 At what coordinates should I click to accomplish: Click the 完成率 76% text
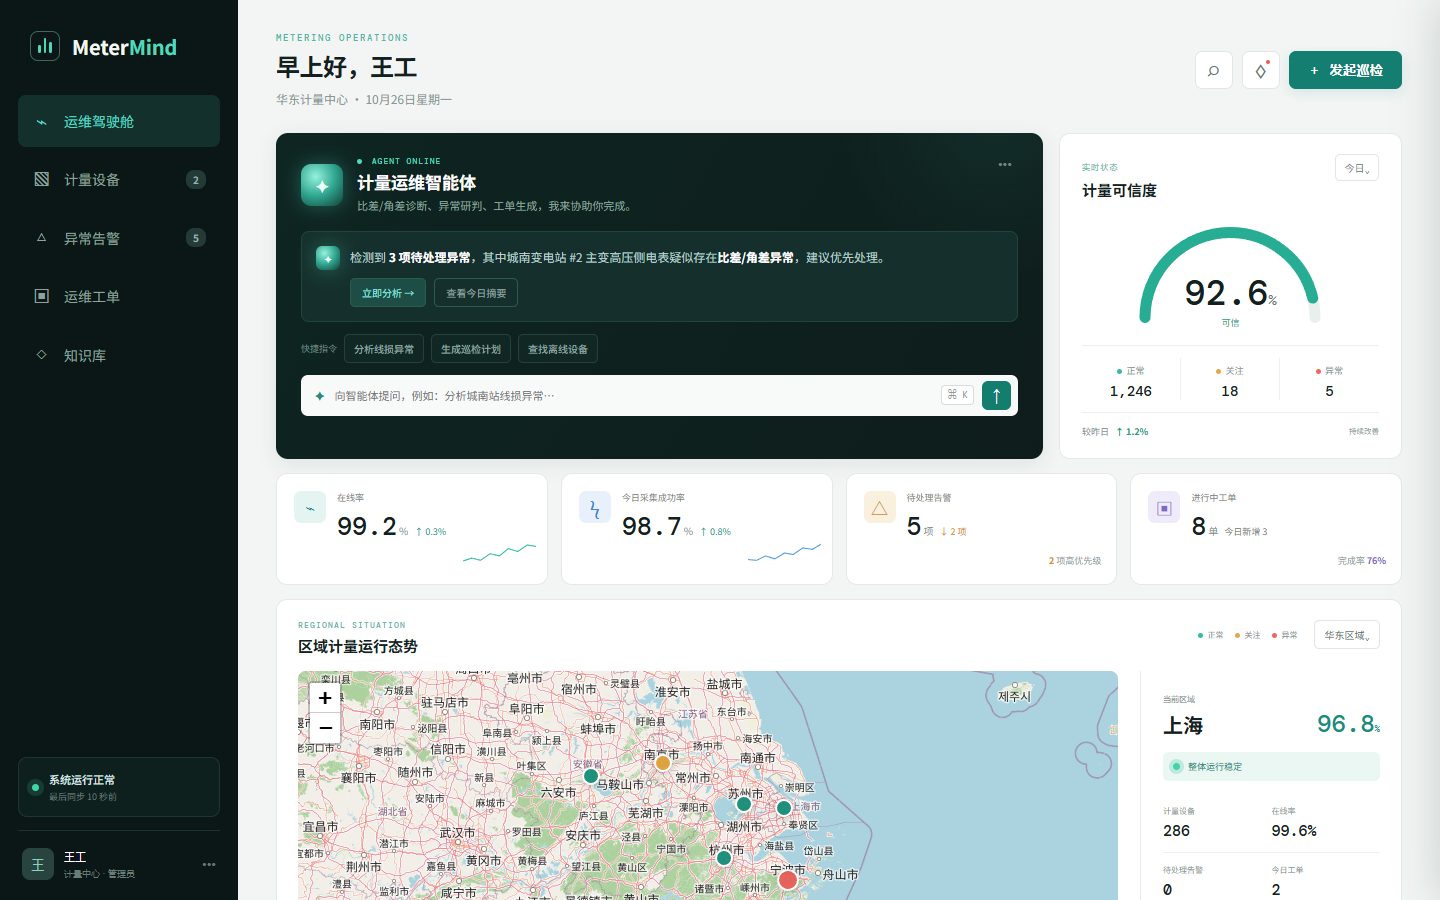click(x=1362, y=561)
